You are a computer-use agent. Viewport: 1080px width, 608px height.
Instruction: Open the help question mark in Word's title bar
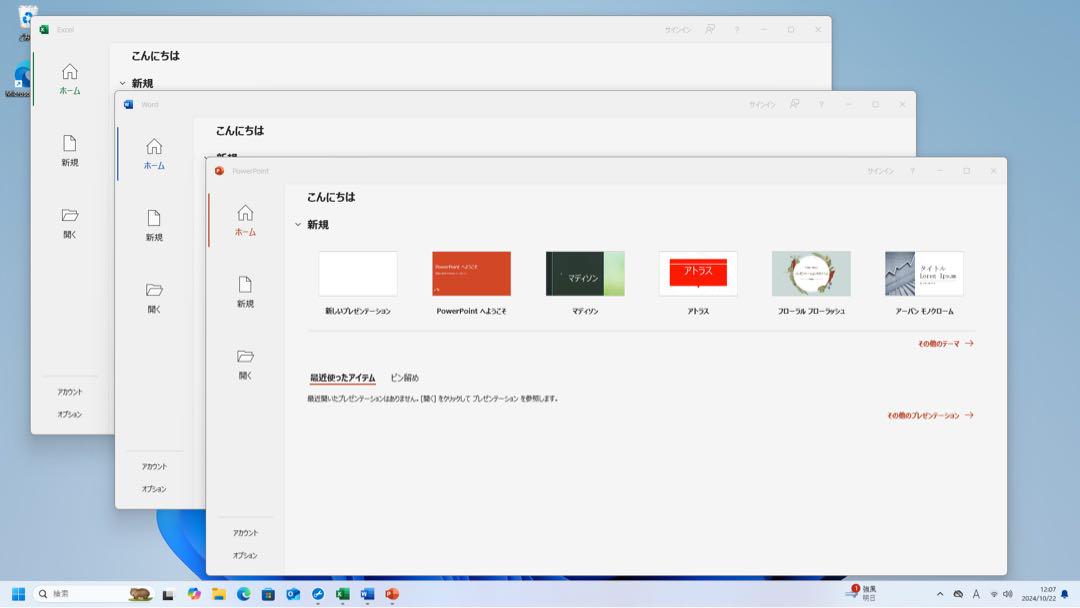(x=821, y=105)
